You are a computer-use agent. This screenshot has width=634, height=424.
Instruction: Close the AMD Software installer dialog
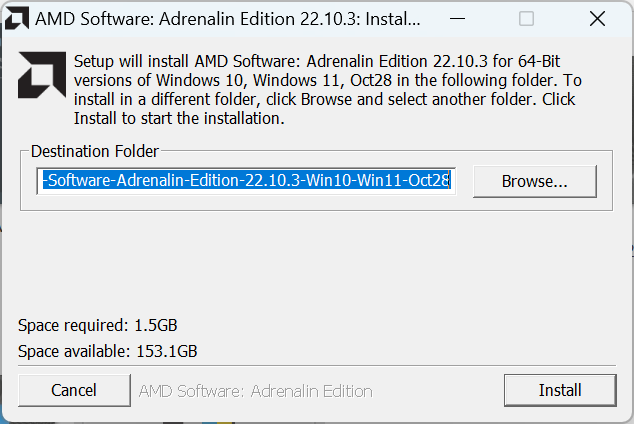coord(597,19)
